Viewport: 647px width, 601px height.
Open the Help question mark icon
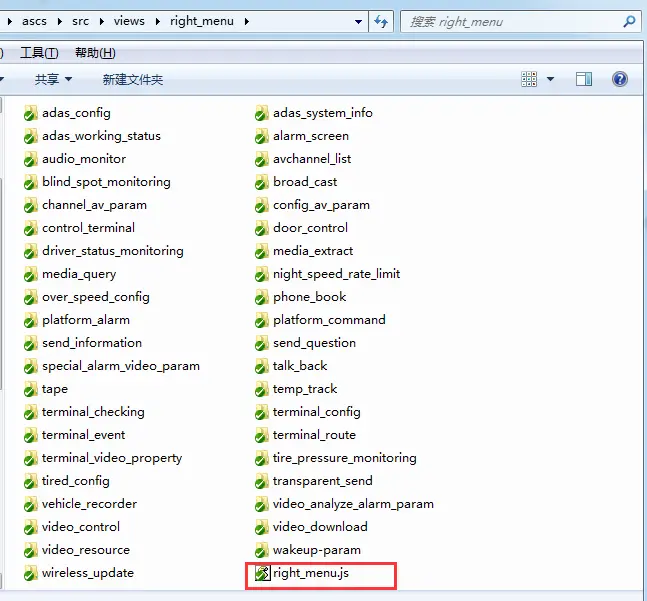pos(620,79)
